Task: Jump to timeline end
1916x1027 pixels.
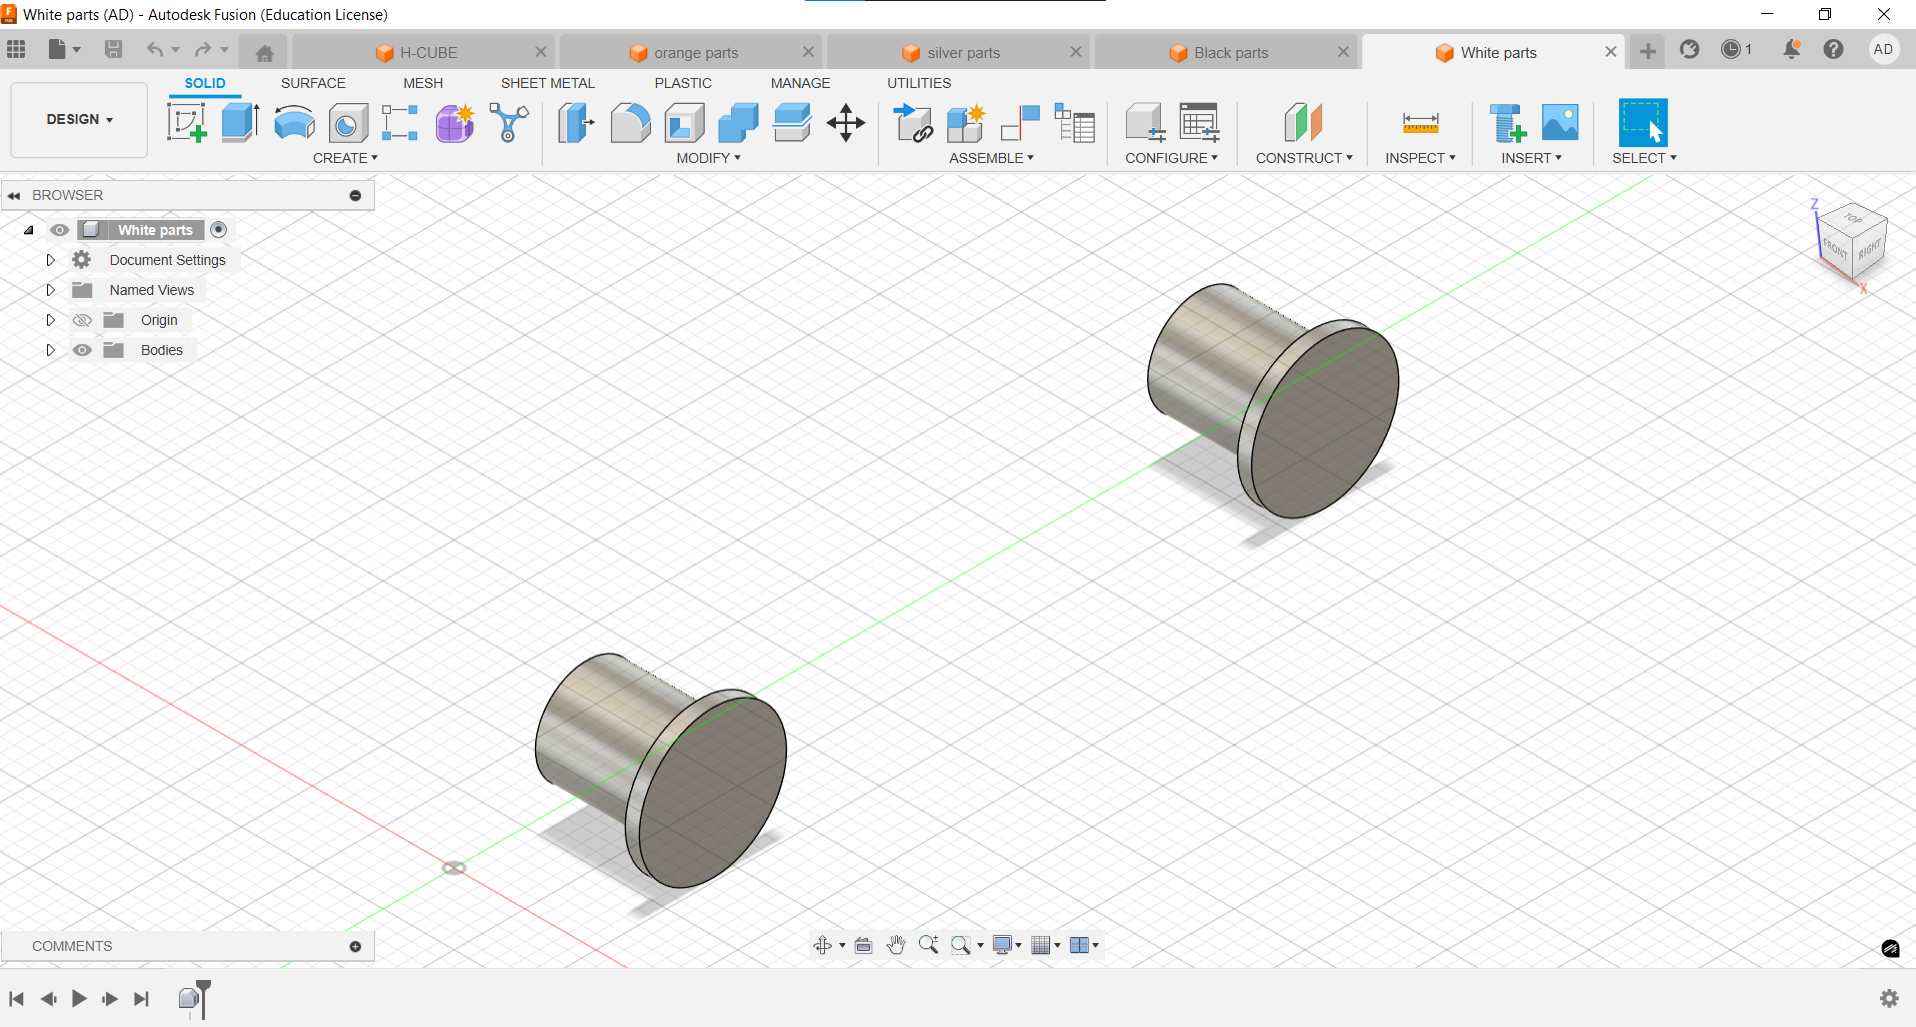Action: pos(142,998)
